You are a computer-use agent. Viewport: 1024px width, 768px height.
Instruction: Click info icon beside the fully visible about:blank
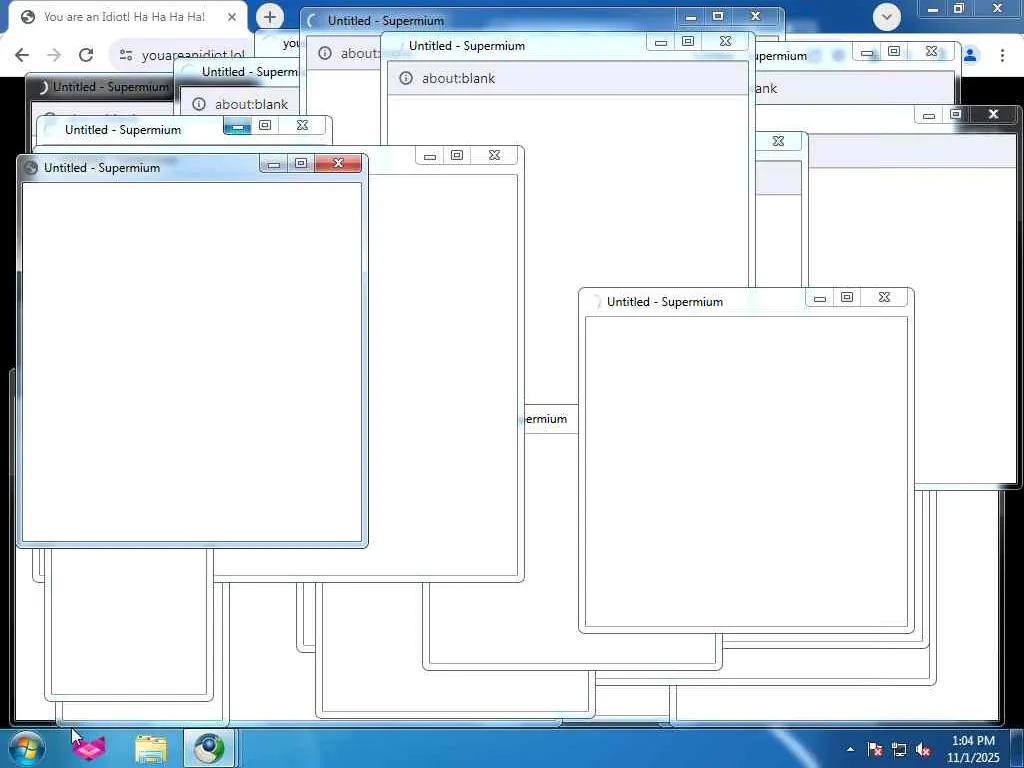[x=406, y=78]
